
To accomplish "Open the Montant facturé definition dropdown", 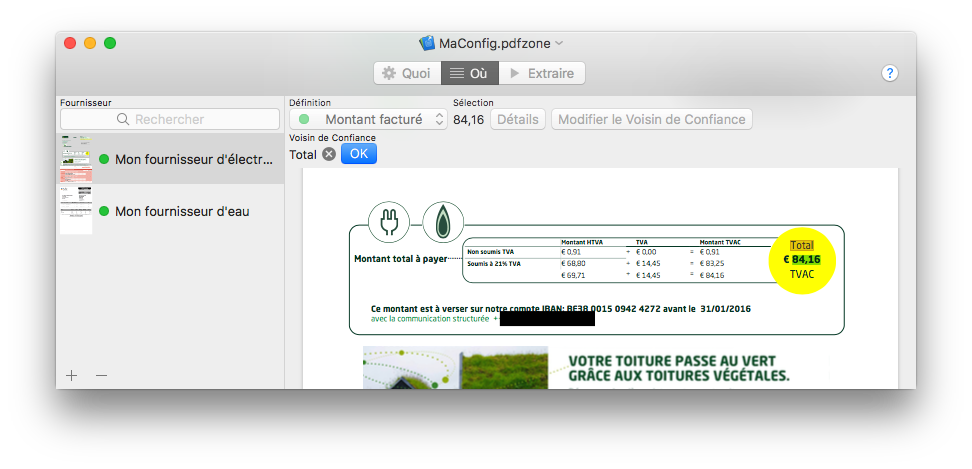I will (x=368, y=119).
